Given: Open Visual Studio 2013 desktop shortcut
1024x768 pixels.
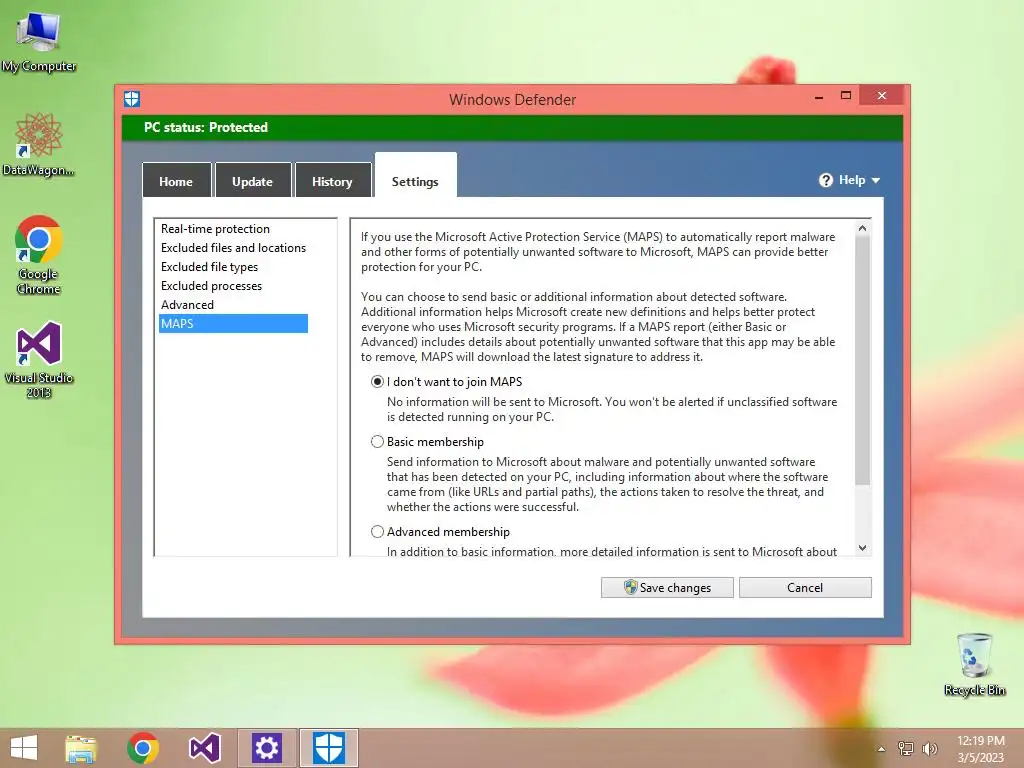Looking at the screenshot, I should click(39, 359).
